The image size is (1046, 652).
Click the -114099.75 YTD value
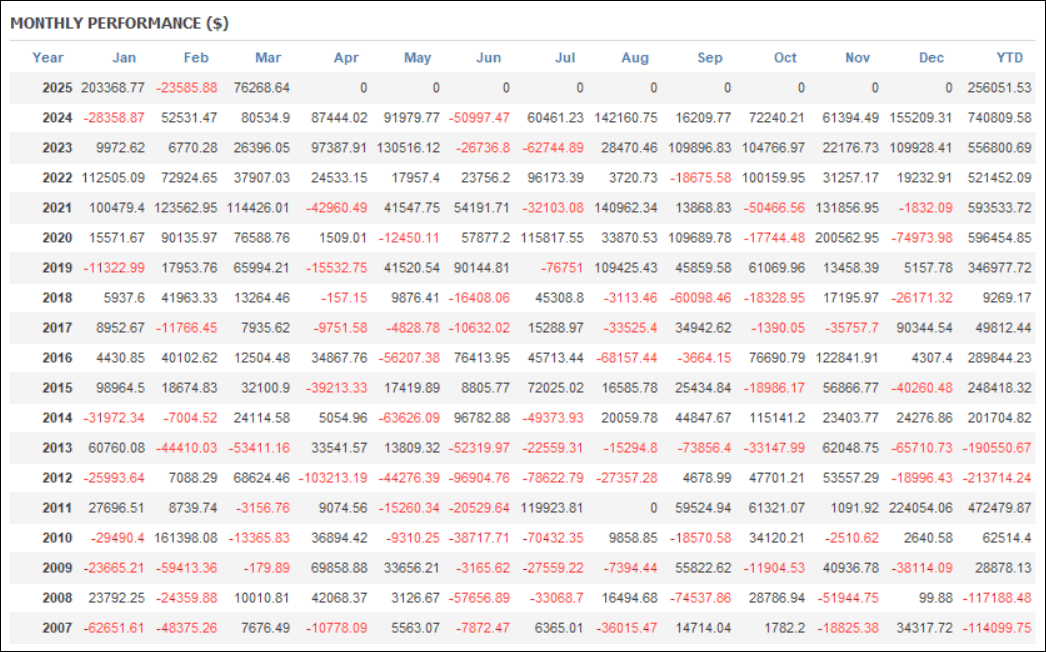point(997,628)
